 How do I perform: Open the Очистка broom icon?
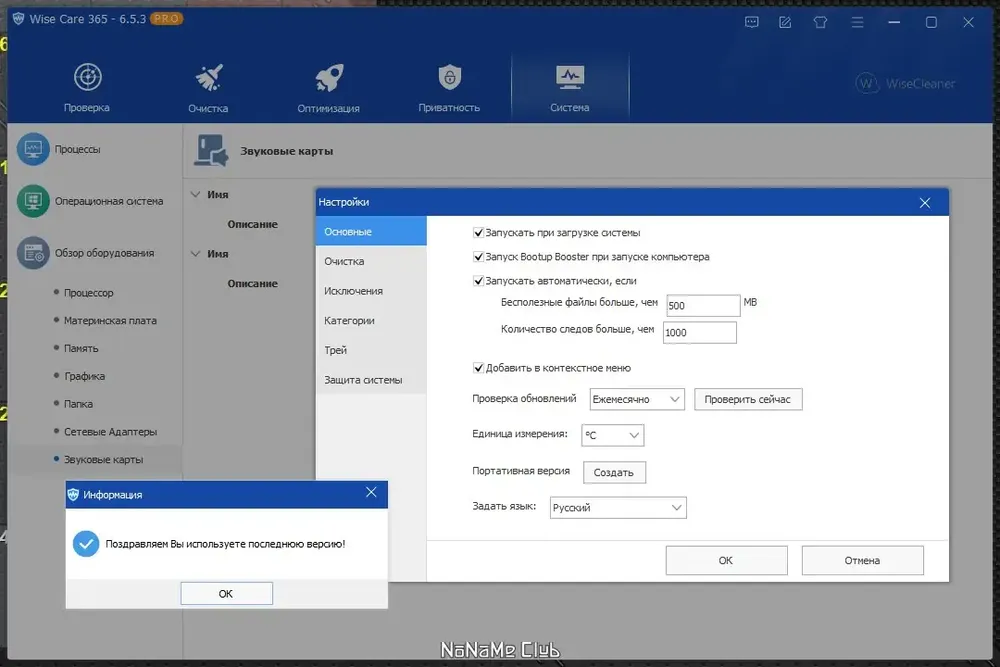pos(209,78)
